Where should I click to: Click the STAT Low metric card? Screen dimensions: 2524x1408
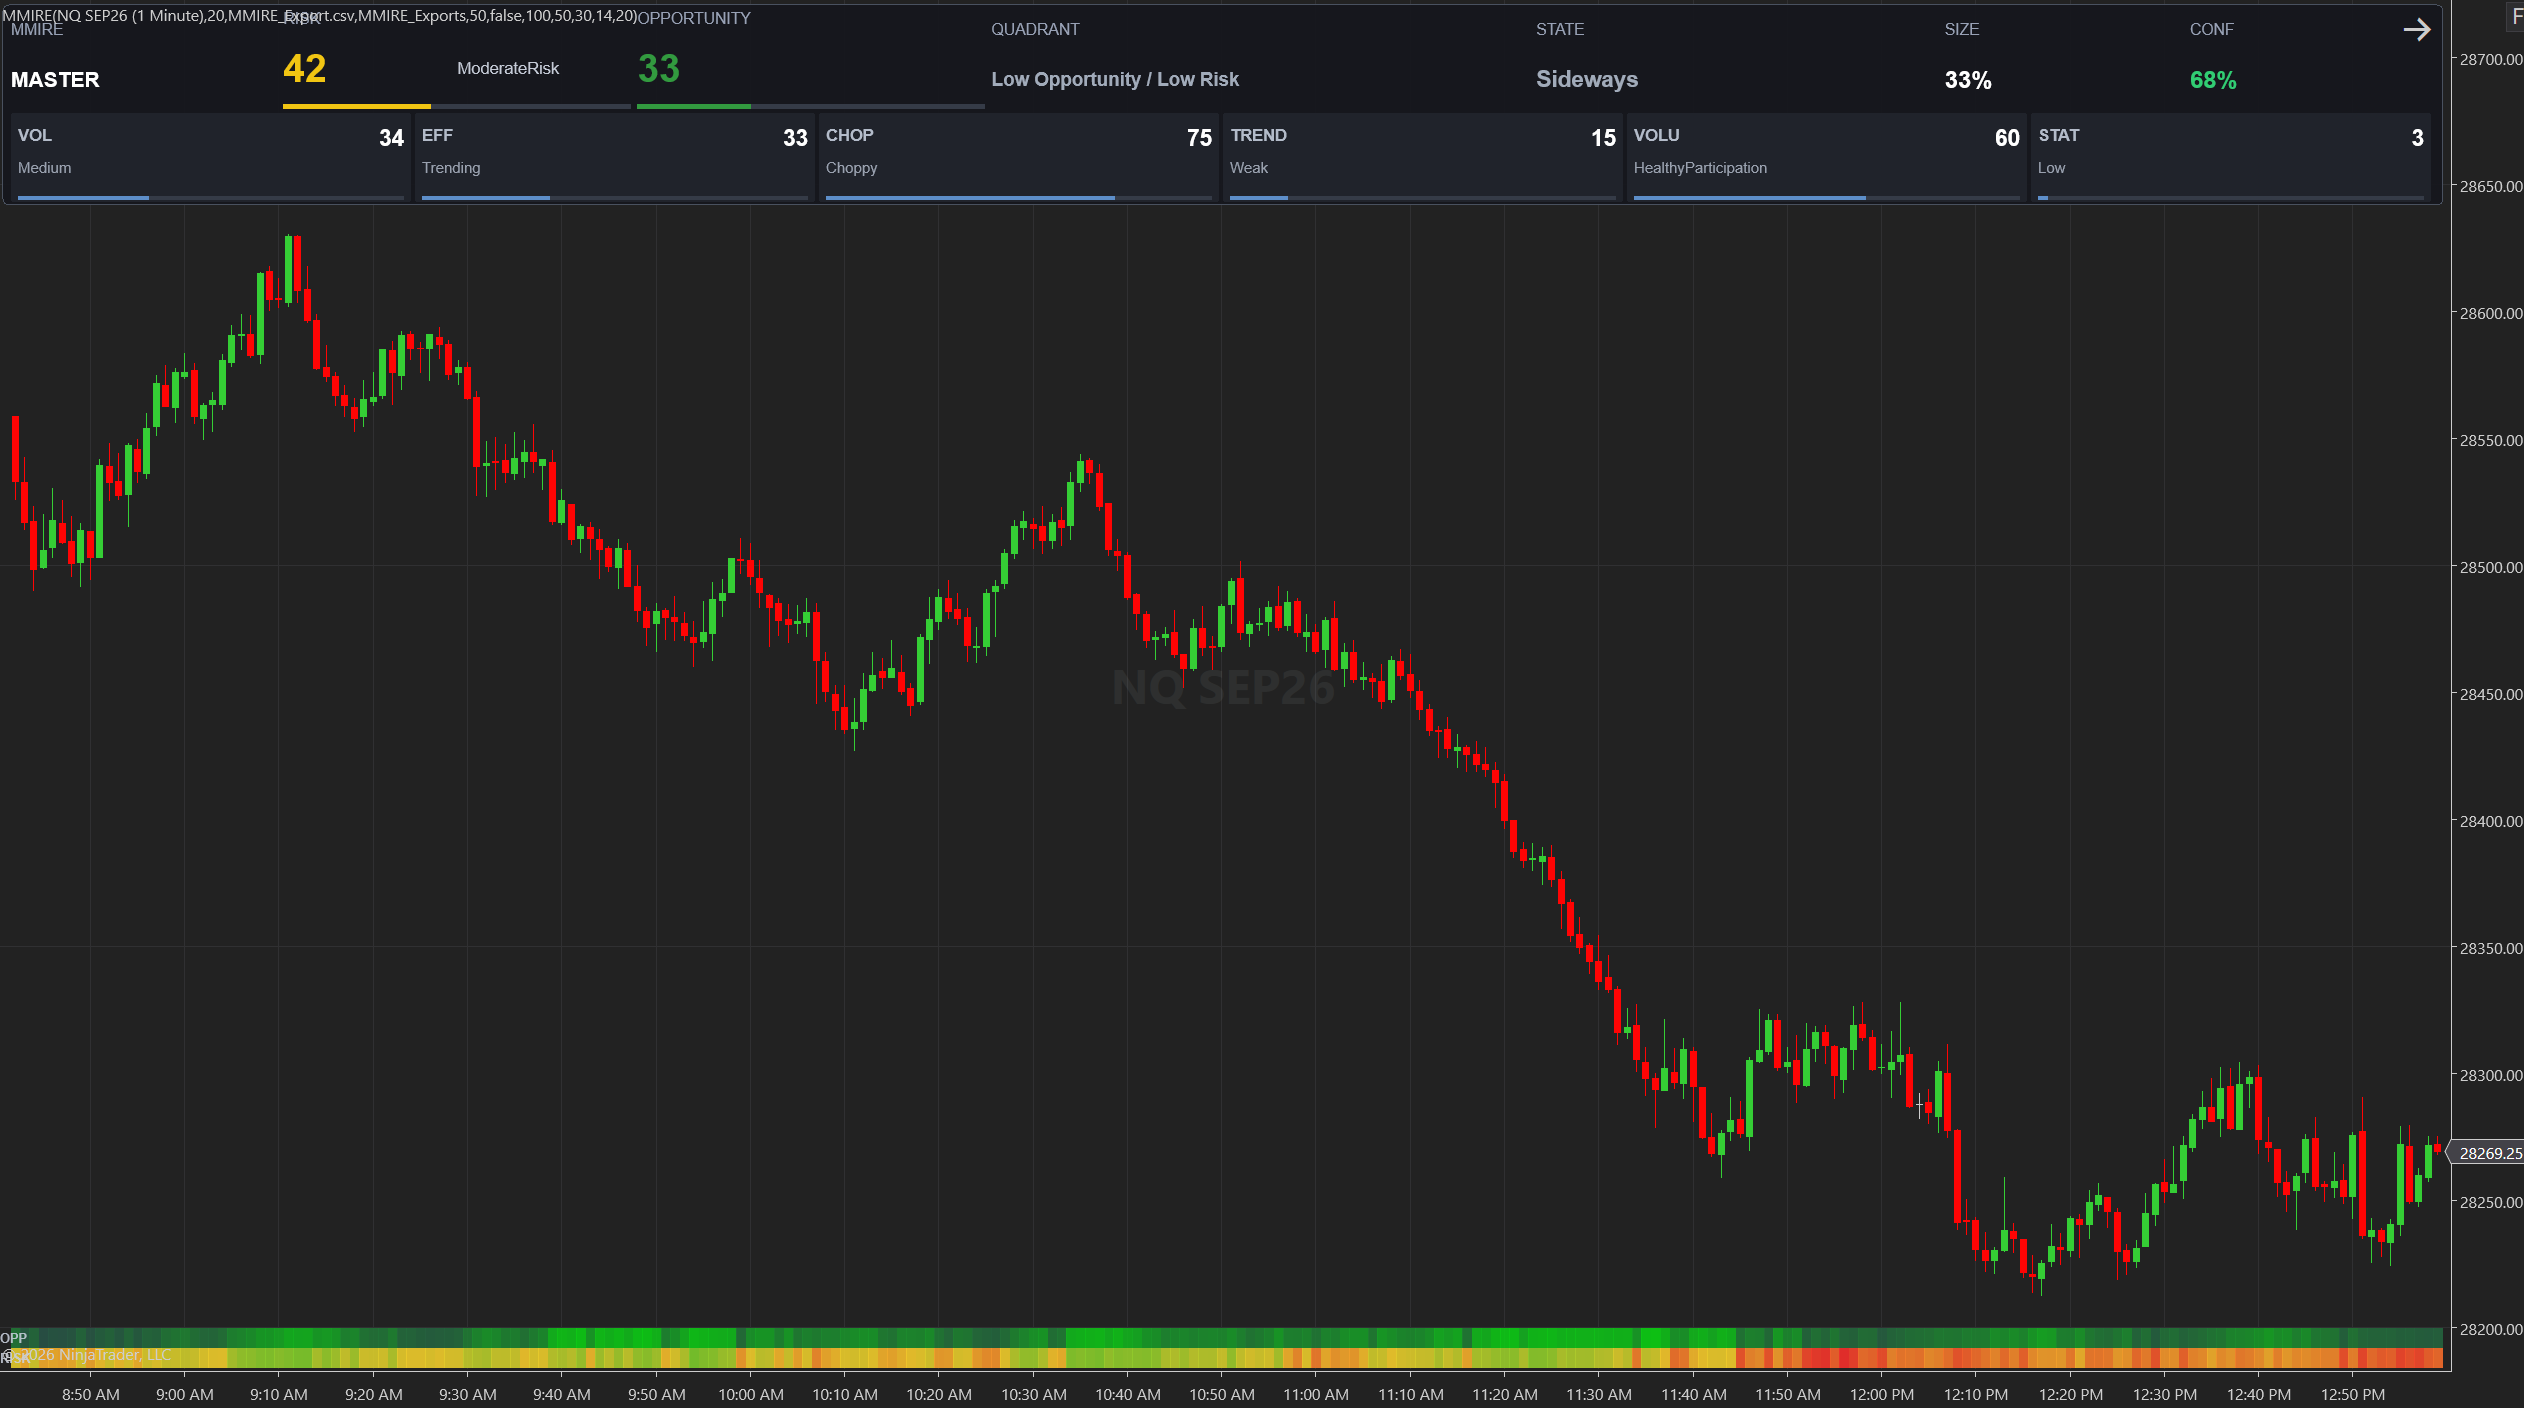[2230, 157]
